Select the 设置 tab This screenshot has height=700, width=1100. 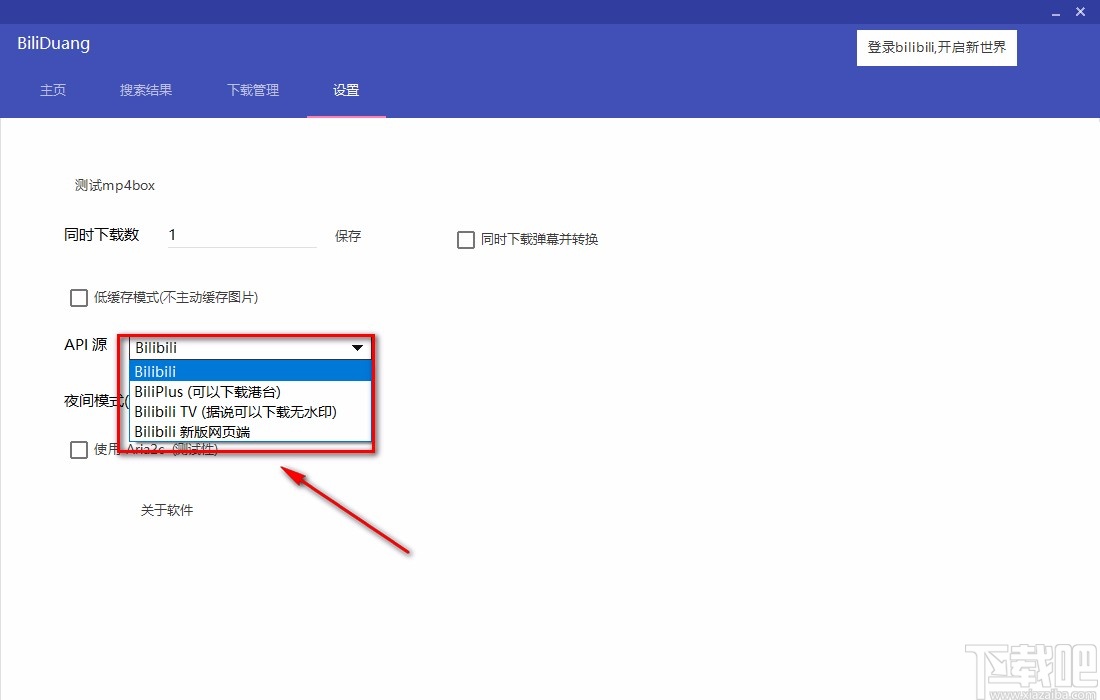(345, 90)
